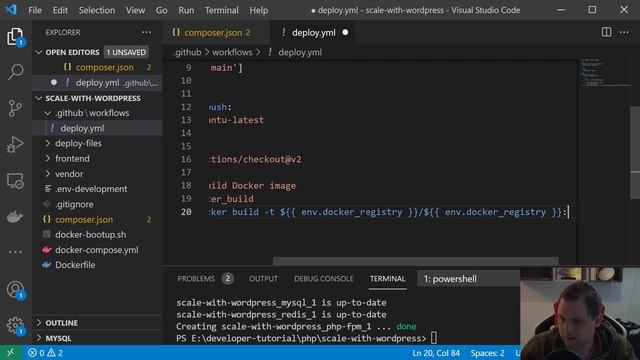This screenshot has width=640, height=360.
Task: Click the Problems count badge 2
Action: click(227, 279)
